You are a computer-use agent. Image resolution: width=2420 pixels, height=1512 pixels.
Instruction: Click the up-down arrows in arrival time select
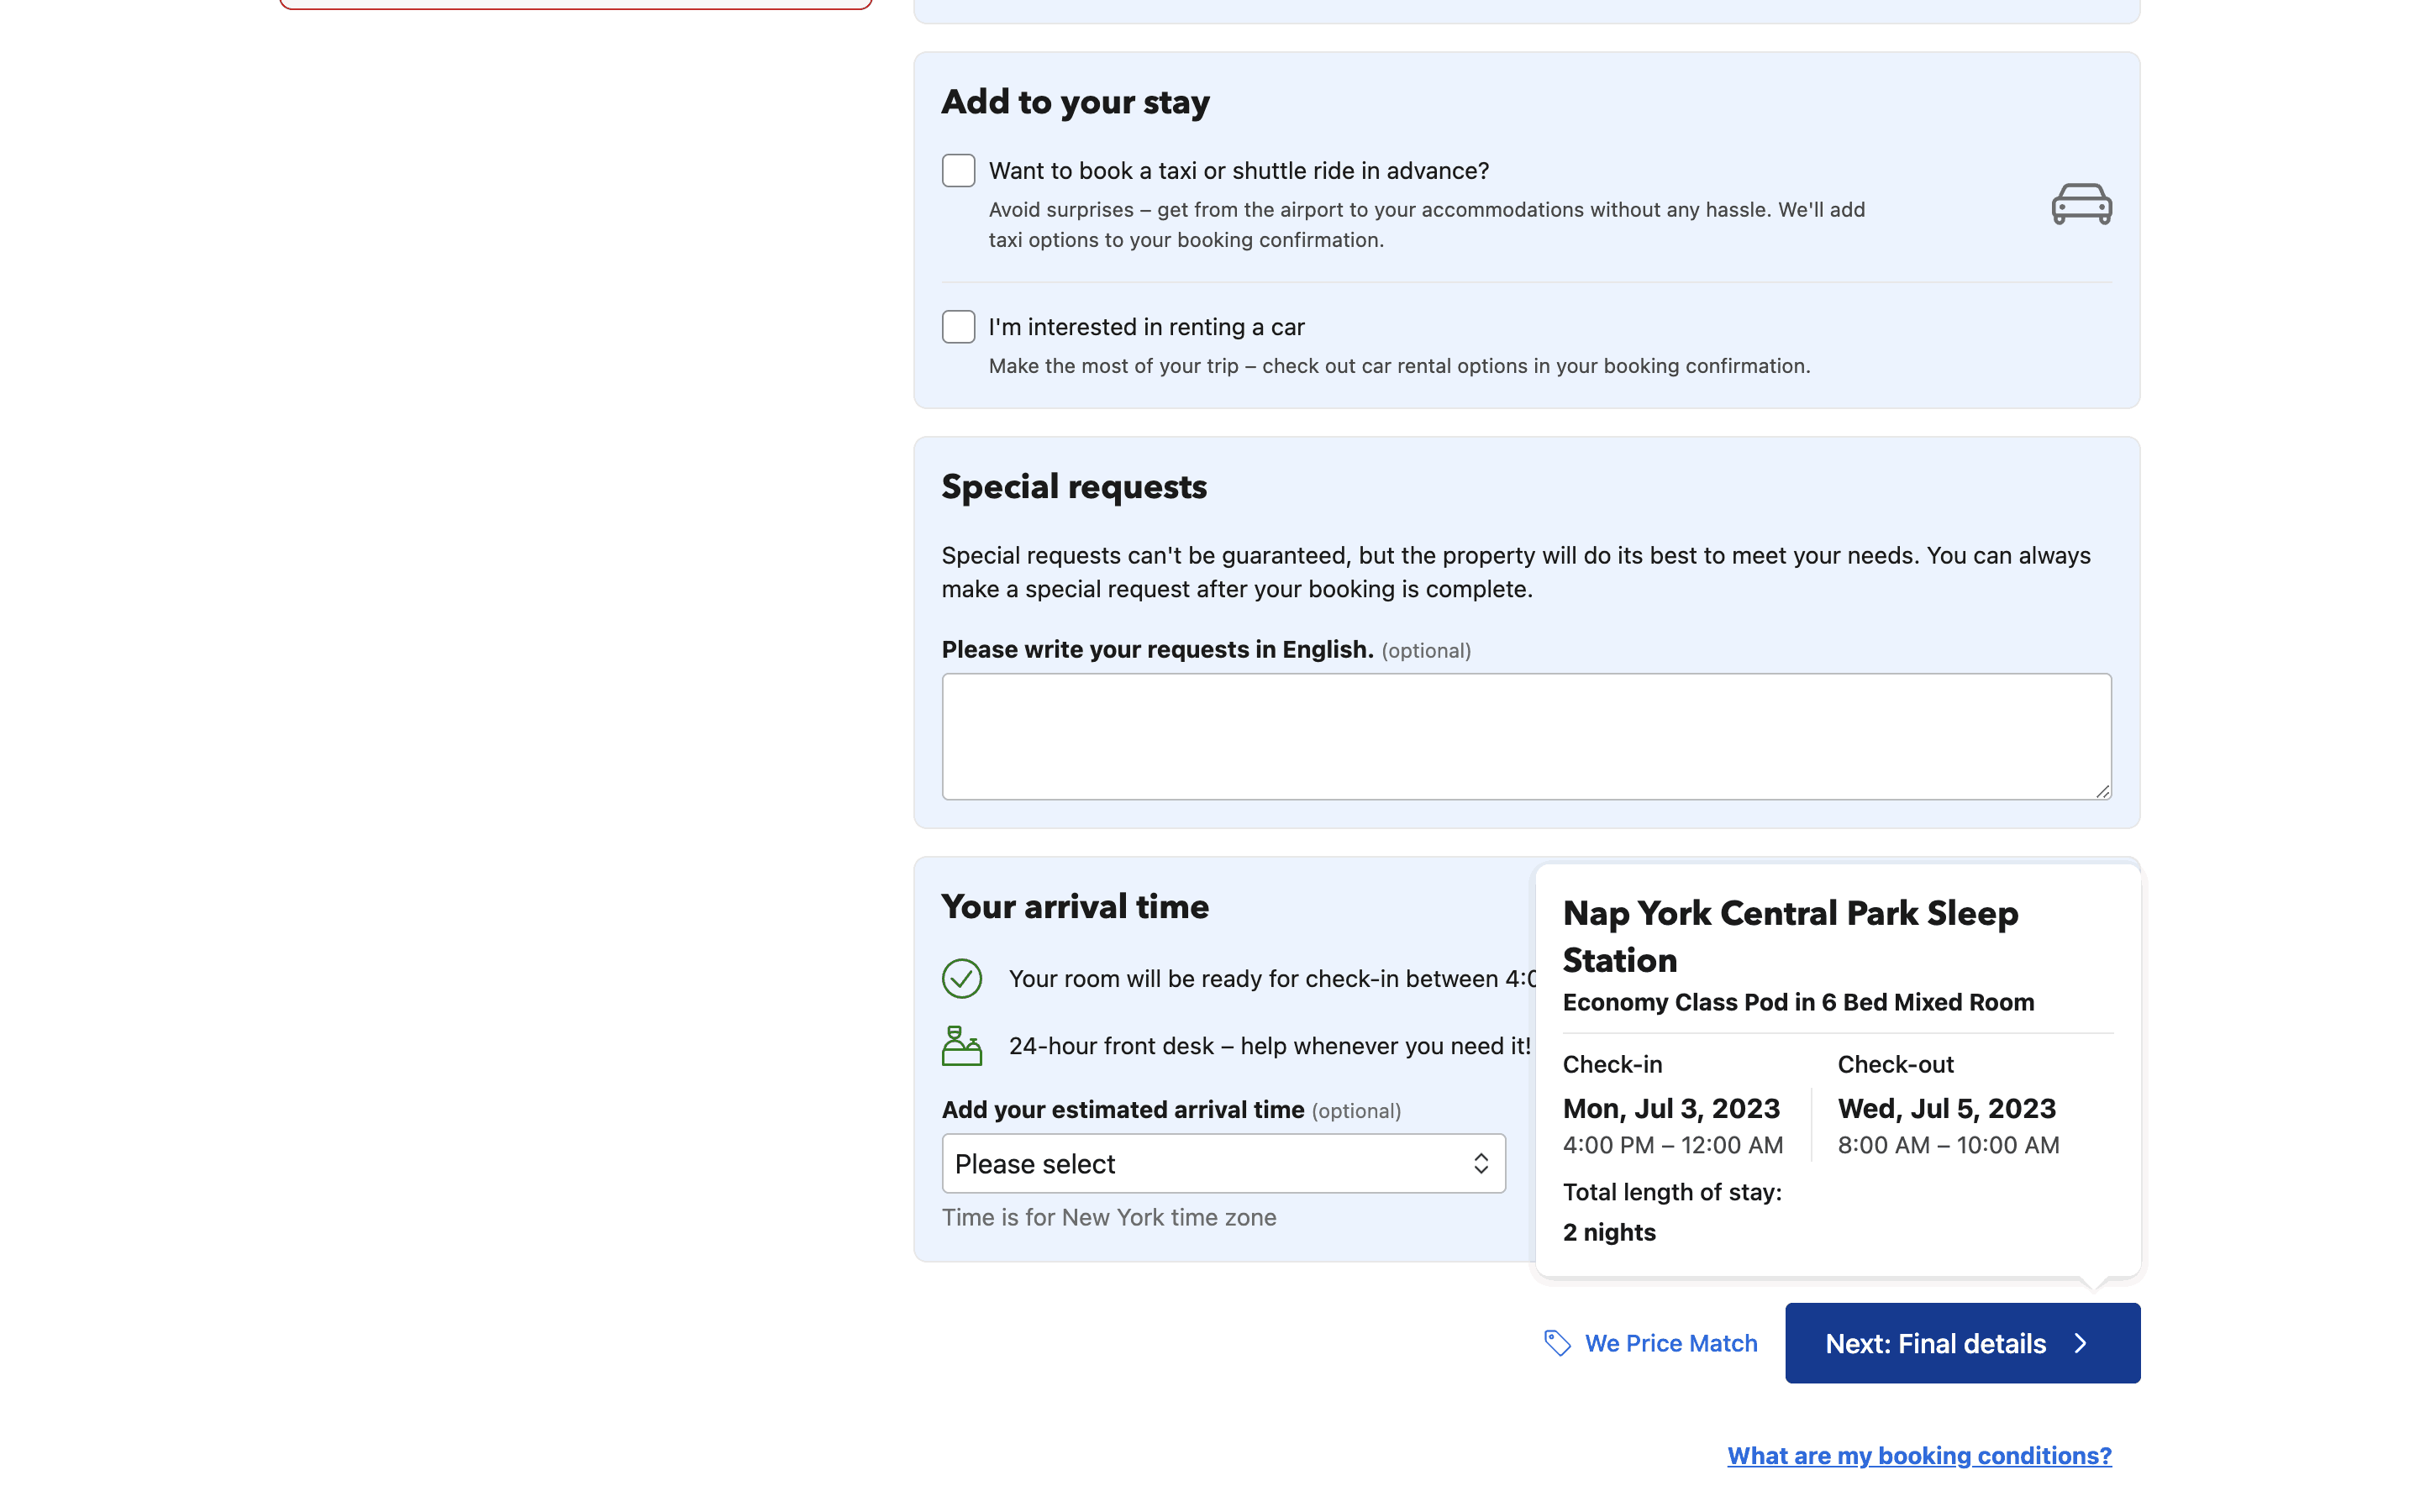tap(1480, 1163)
